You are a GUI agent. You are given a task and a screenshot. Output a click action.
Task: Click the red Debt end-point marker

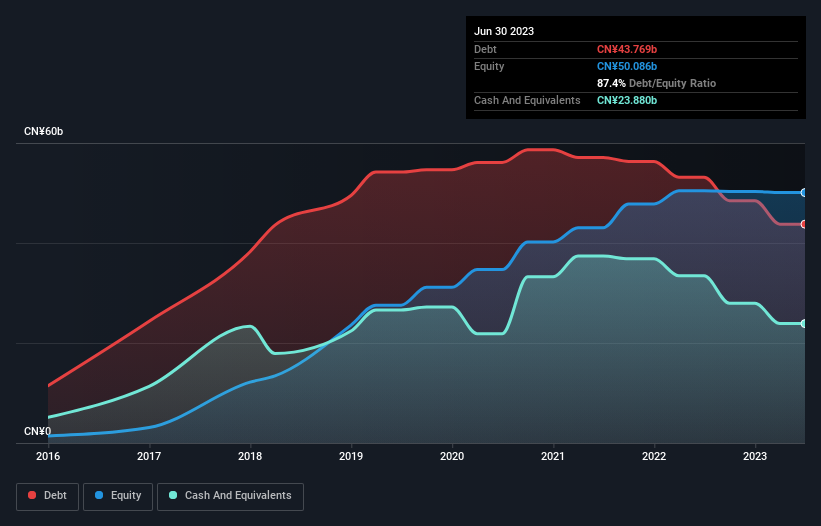point(804,224)
